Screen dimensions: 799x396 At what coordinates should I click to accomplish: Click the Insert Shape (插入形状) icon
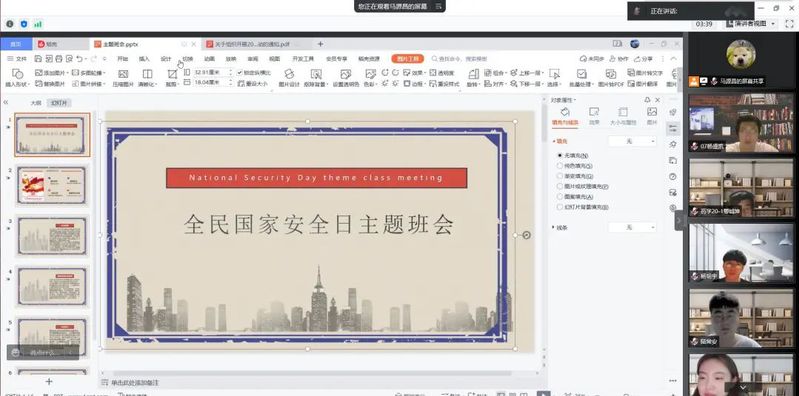click(17, 74)
